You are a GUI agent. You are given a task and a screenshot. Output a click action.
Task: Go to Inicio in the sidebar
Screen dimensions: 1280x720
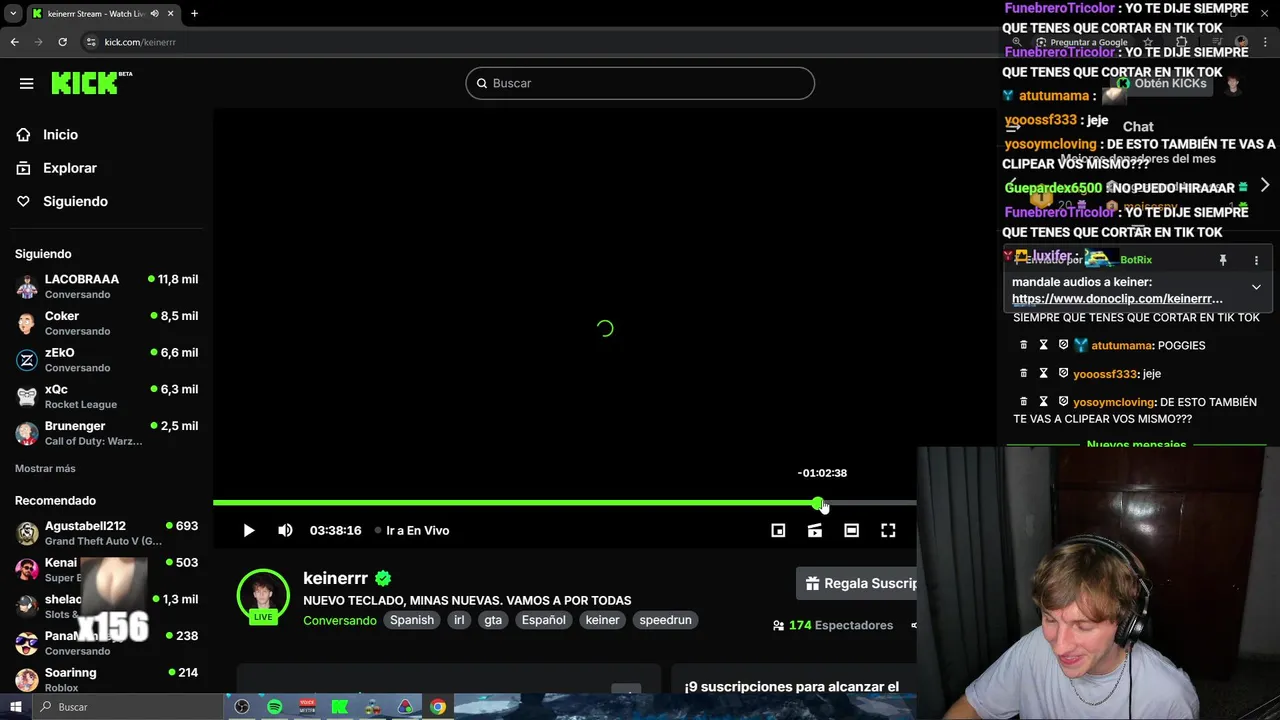coord(60,134)
